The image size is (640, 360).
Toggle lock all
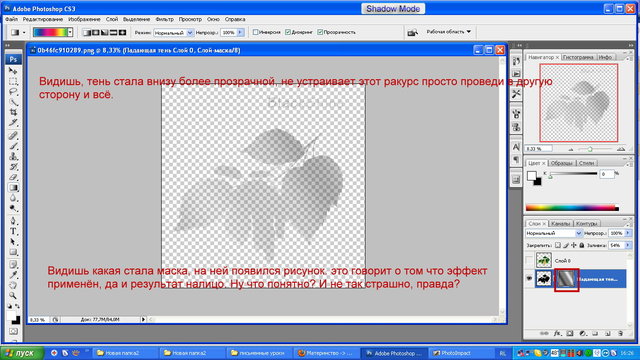pyautogui.click(x=582, y=245)
